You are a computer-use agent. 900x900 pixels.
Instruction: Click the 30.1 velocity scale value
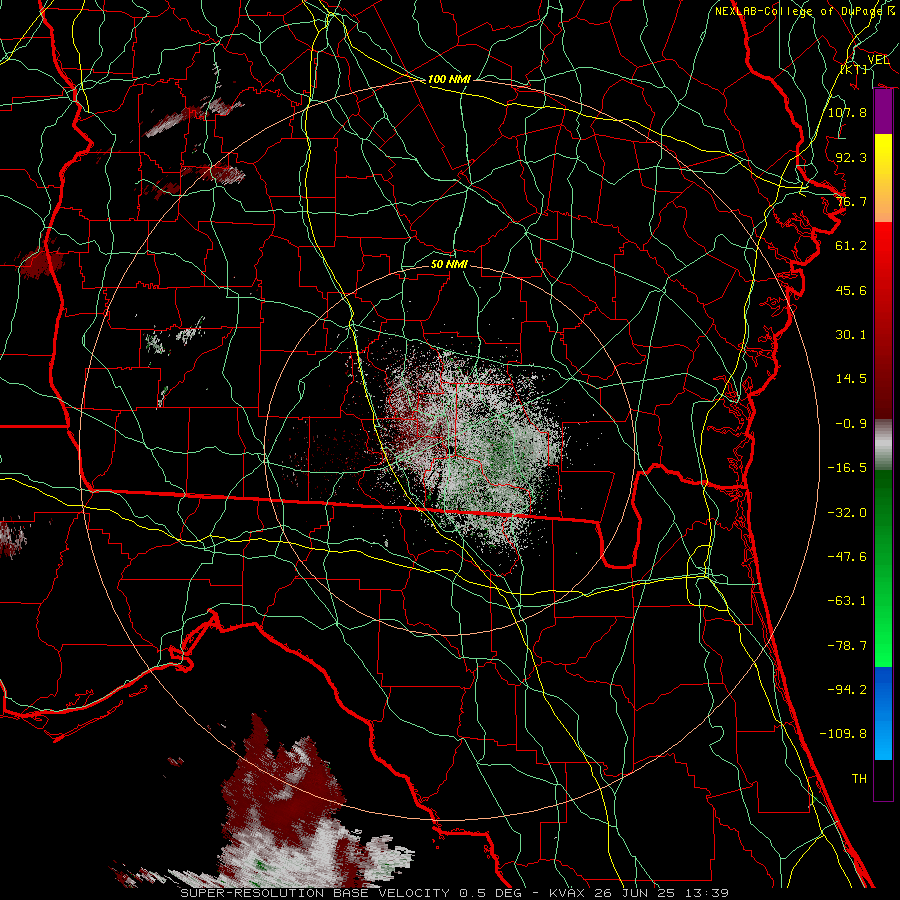pos(851,335)
